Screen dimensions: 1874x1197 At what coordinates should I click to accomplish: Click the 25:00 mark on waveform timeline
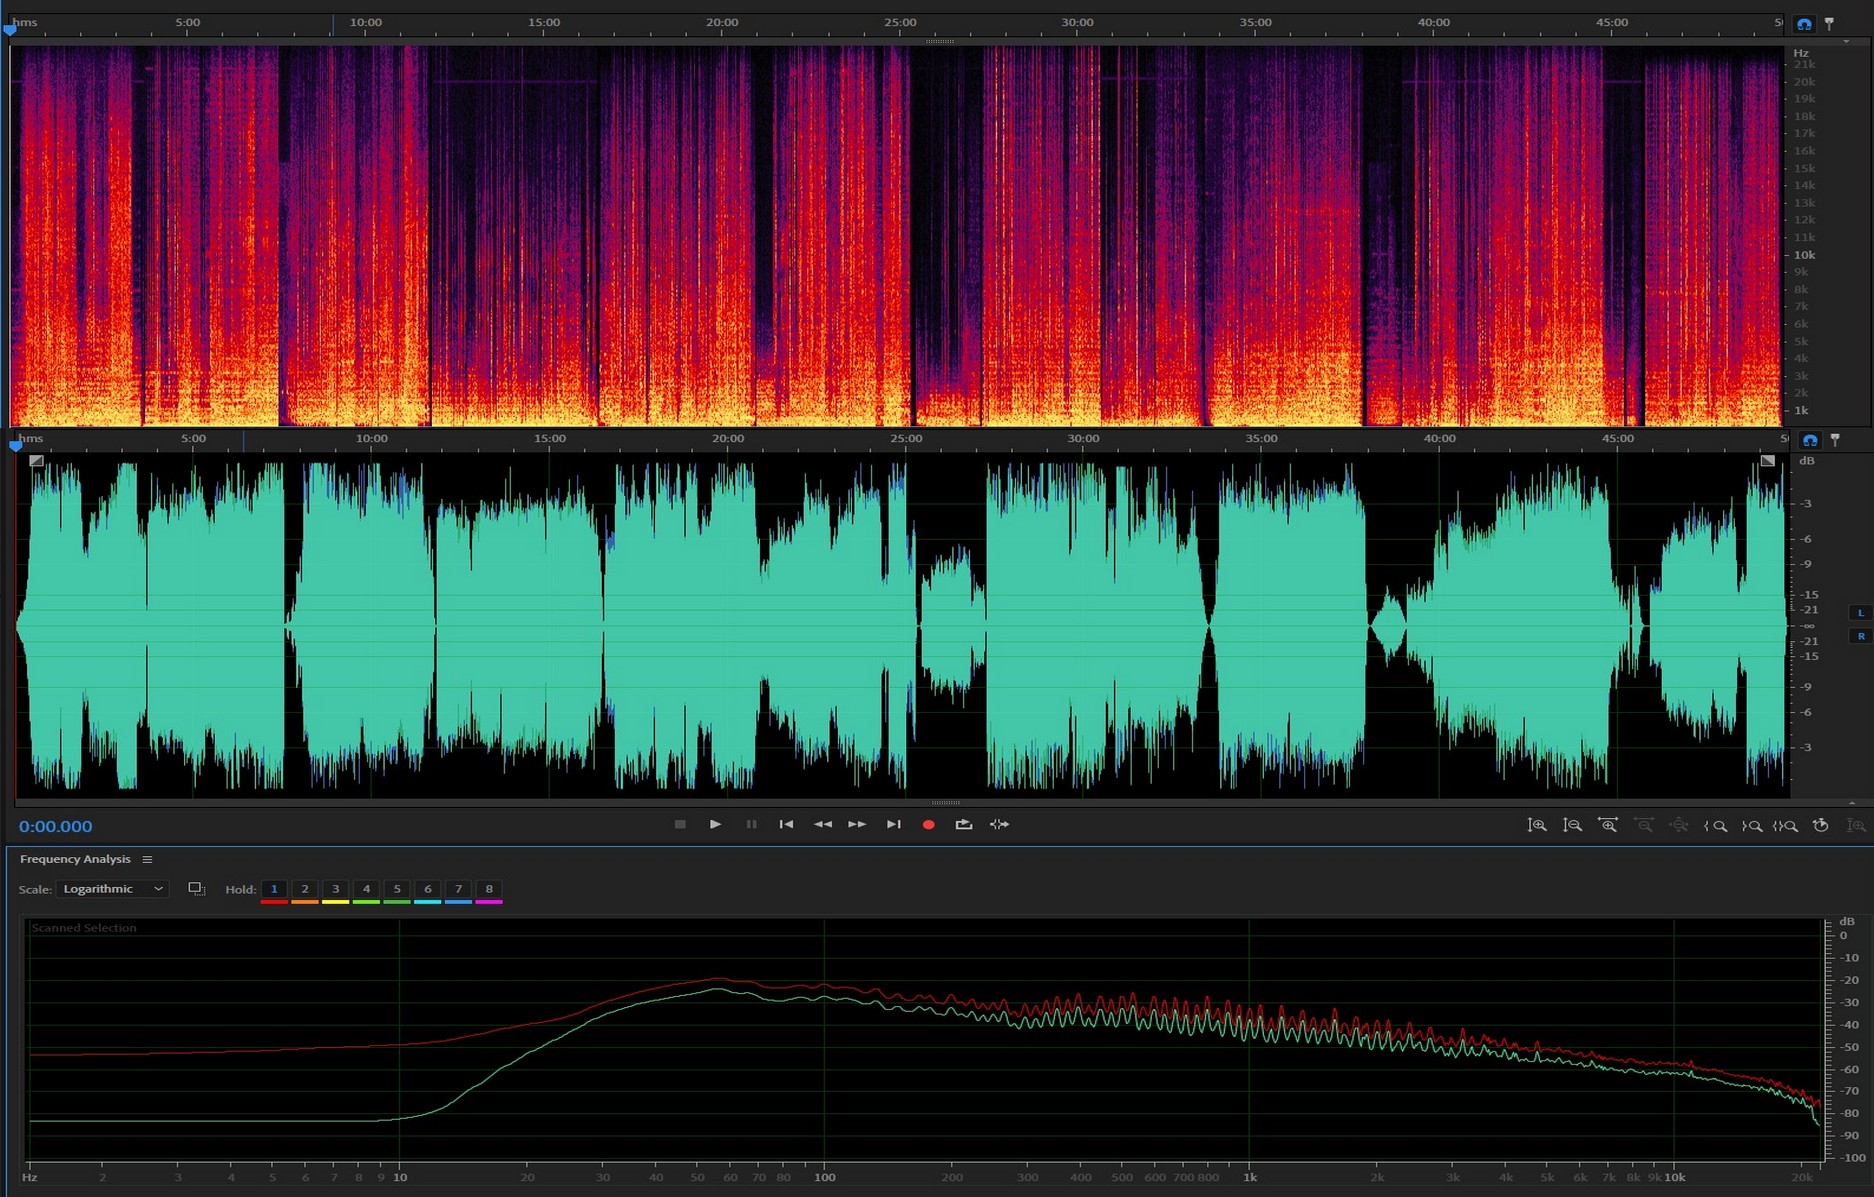click(x=906, y=438)
